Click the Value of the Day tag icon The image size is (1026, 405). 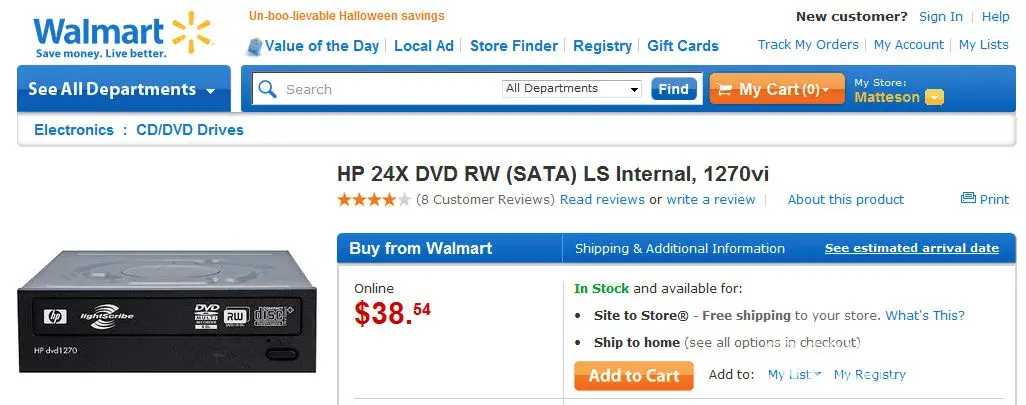coord(255,45)
